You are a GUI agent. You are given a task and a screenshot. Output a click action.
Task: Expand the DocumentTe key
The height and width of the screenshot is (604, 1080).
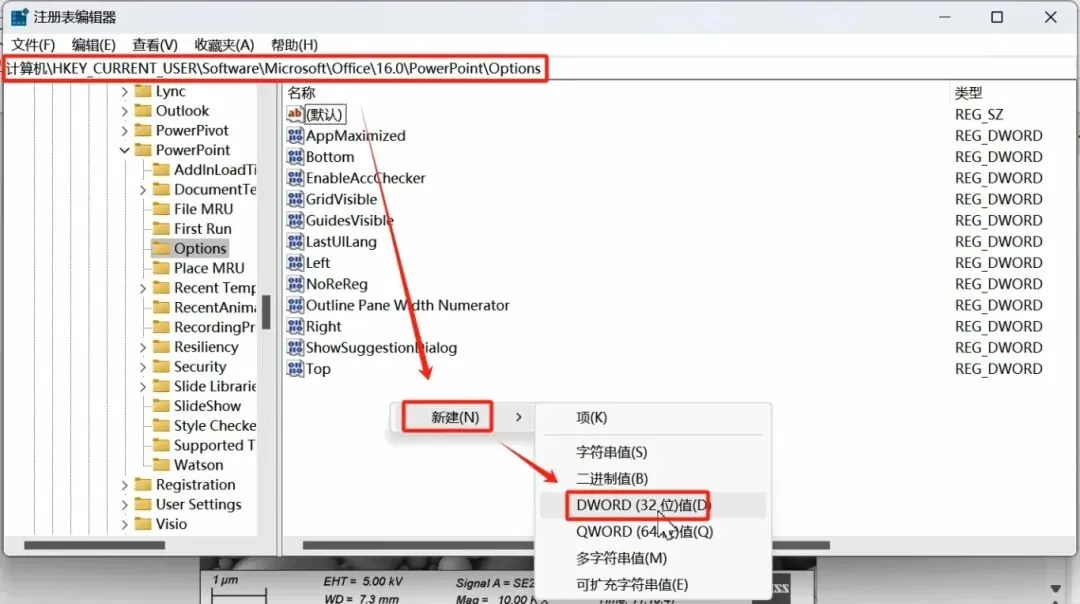[143, 189]
